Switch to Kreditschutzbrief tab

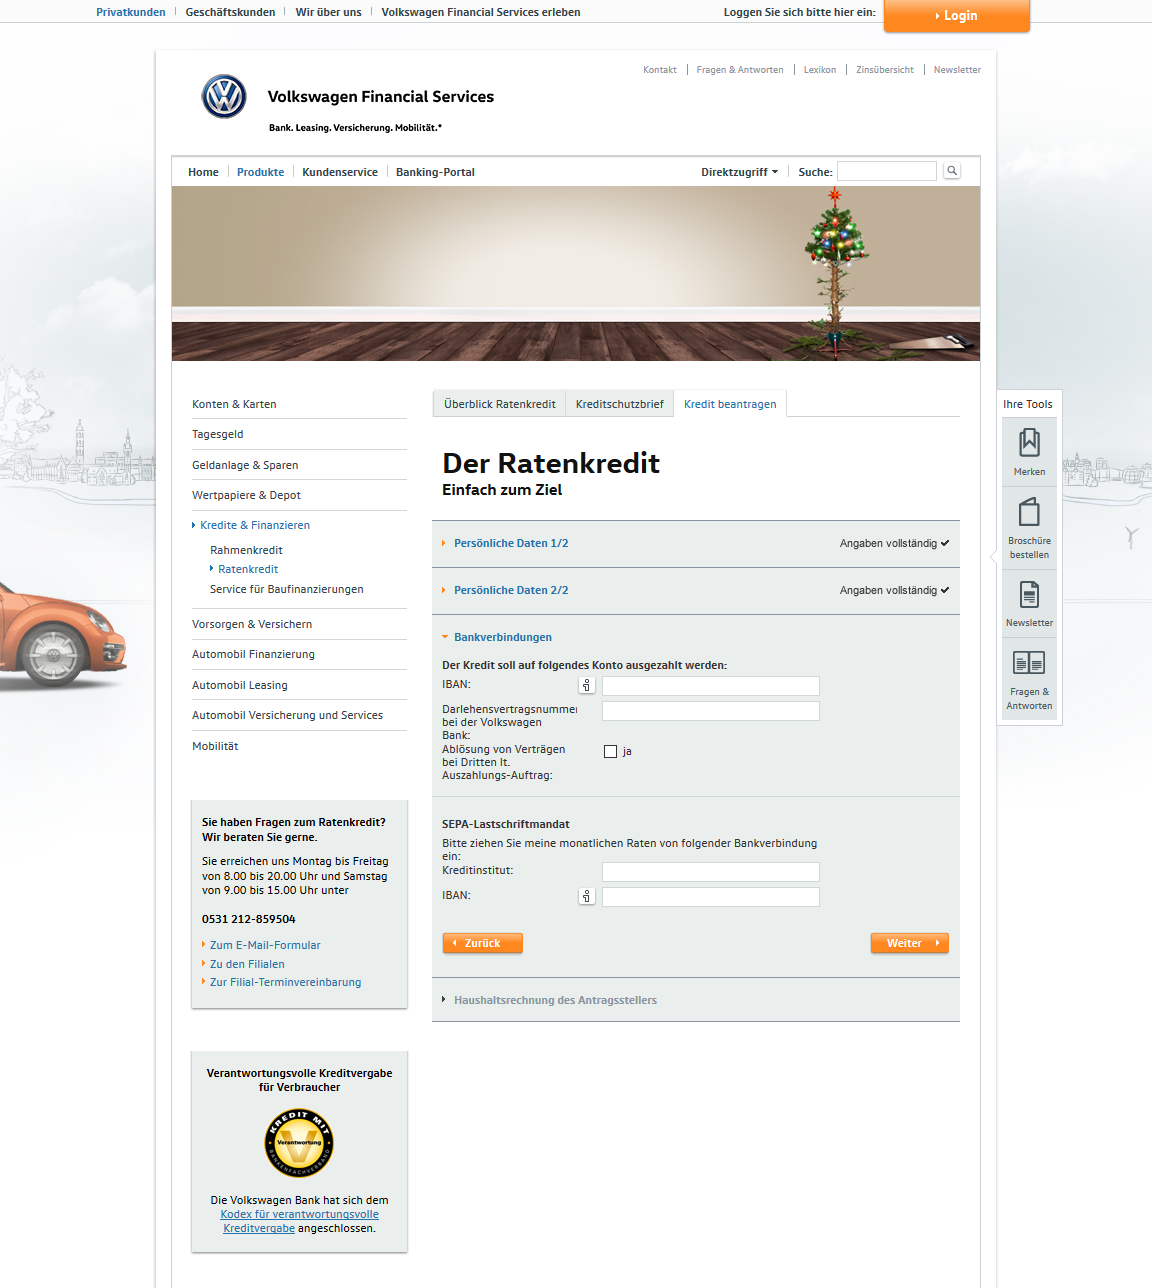(620, 403)
